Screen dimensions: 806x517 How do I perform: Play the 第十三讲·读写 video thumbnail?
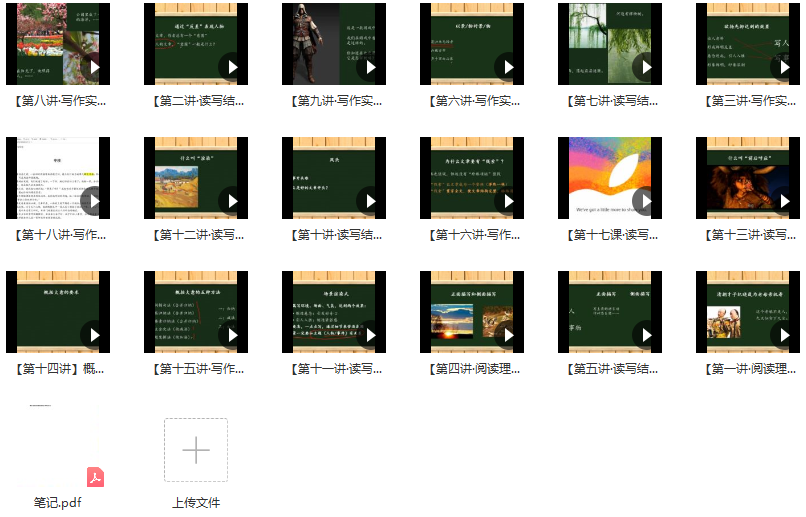pos(748,178)
